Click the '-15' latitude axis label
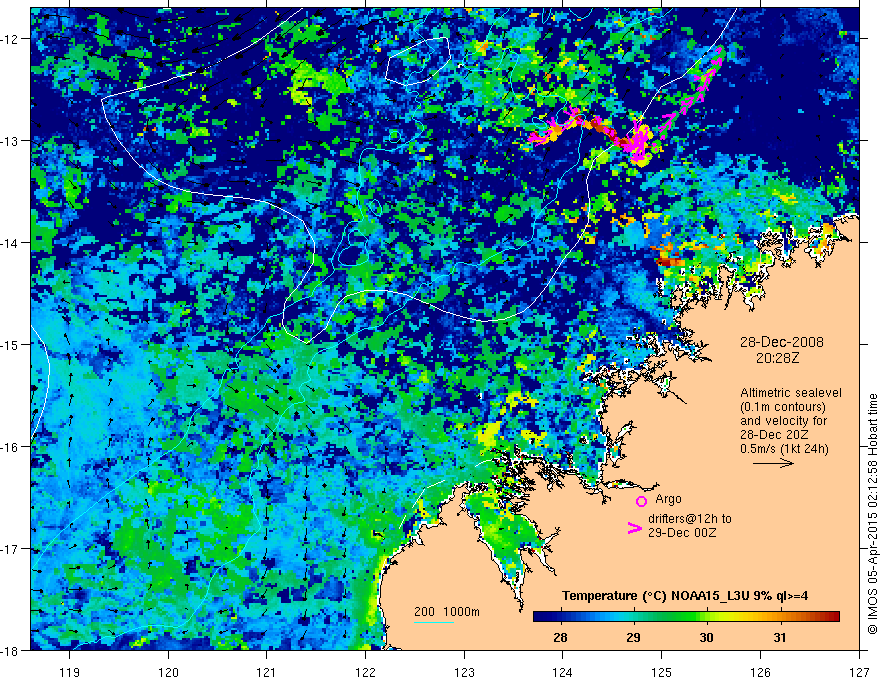880x680 pixels. (x=10, y=344)
